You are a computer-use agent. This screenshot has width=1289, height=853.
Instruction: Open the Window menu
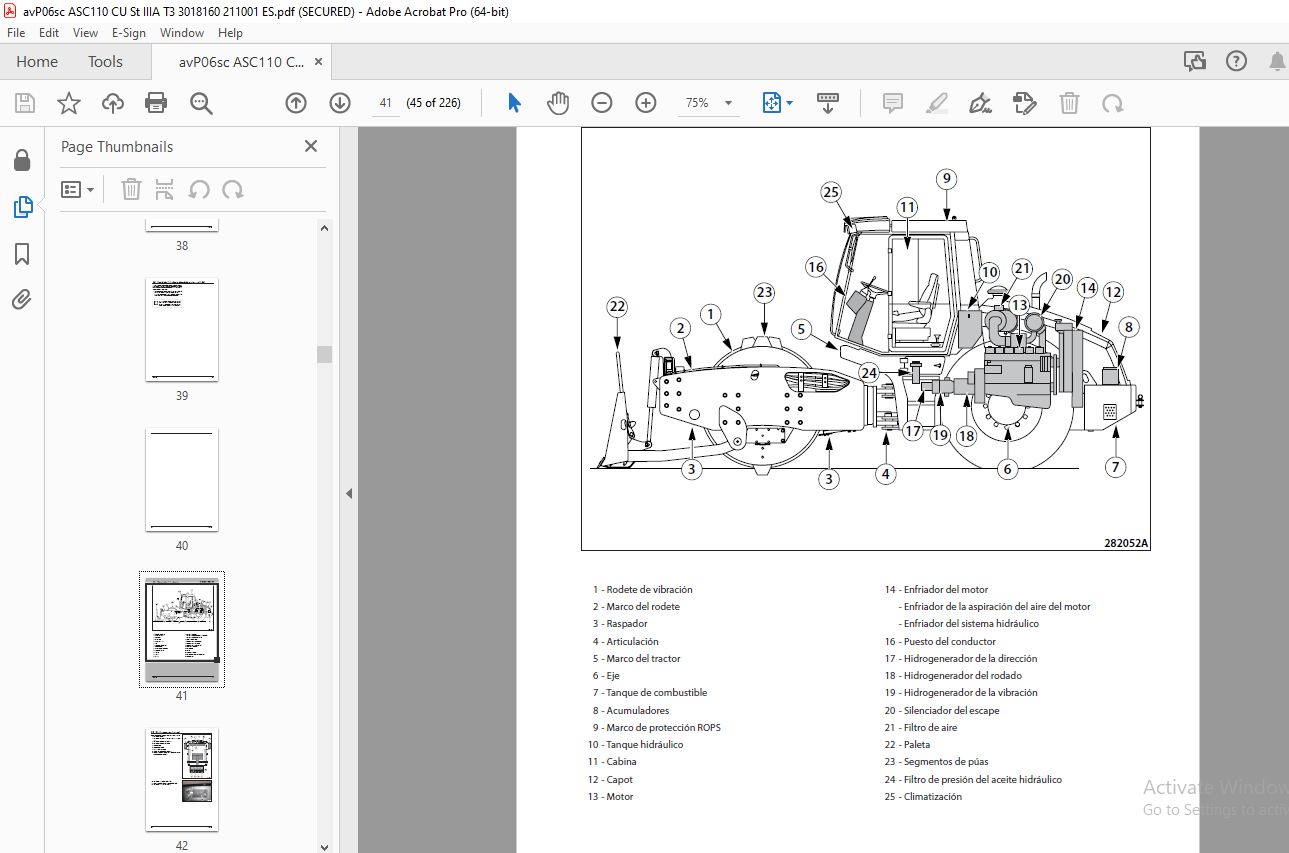tap(182, 33)
